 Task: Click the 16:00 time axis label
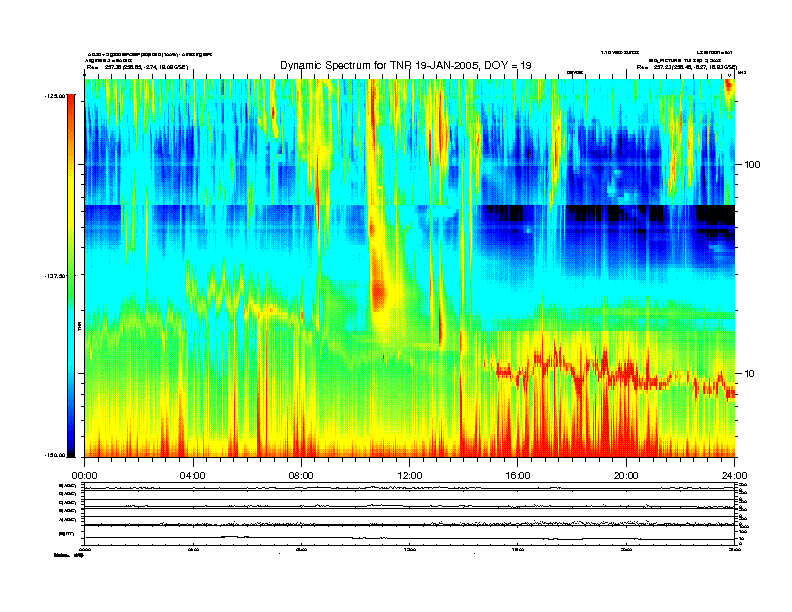[518, 476]
